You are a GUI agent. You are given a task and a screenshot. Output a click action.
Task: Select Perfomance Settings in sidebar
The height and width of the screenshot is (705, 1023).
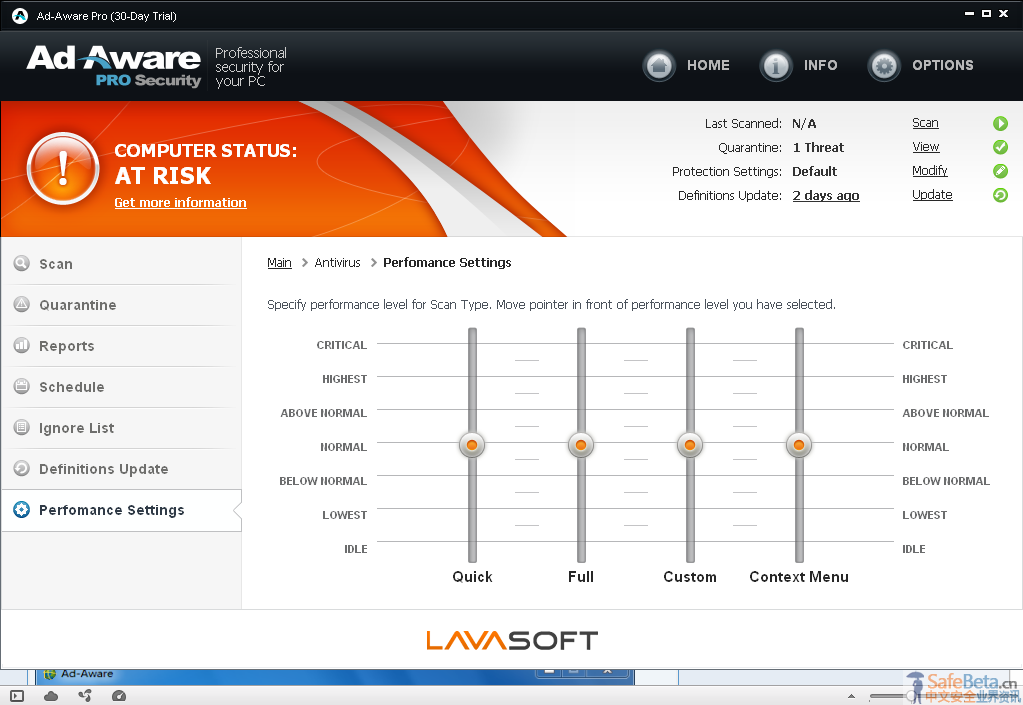(121, 510)
